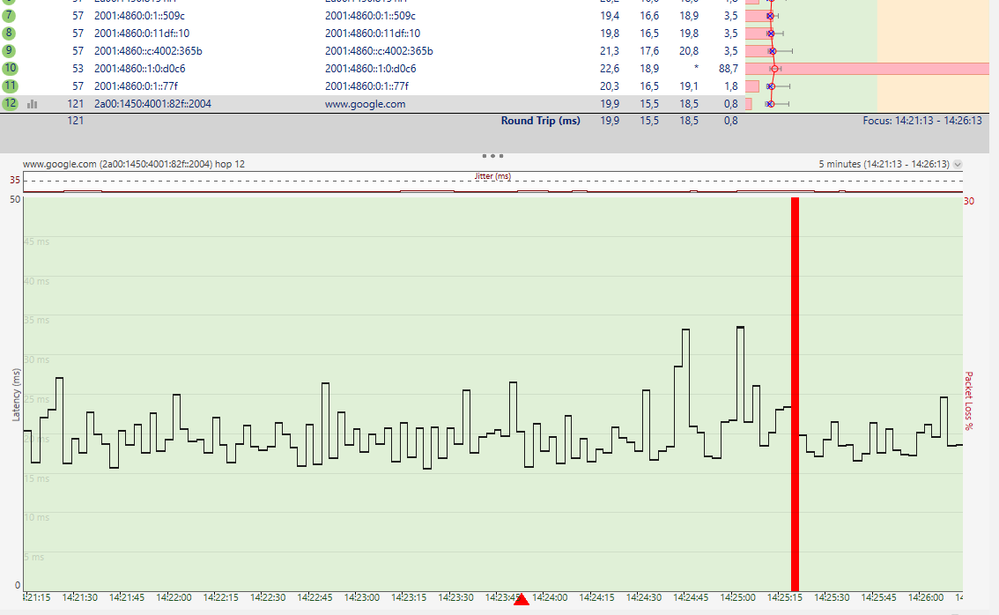Select the hop 12 number circle
The width and height of the screenshot is (999, 615).
click(x=10, y=103)
